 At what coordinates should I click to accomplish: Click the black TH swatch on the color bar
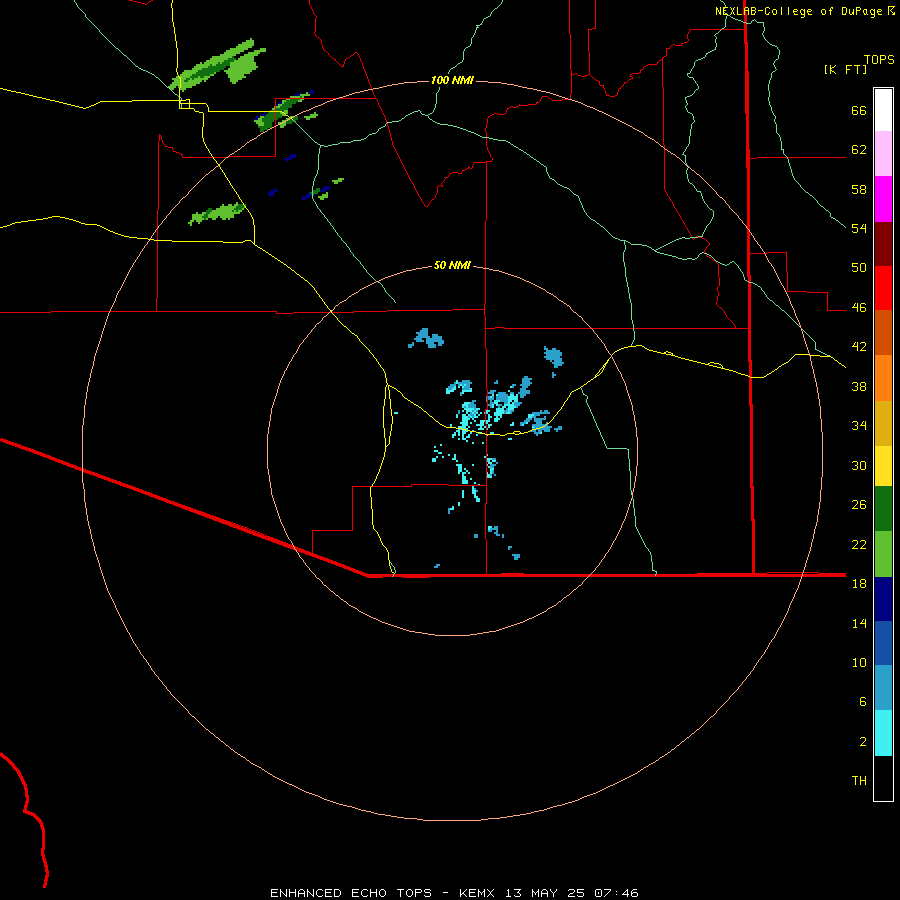pyautogui.click(x=883, y=778)
